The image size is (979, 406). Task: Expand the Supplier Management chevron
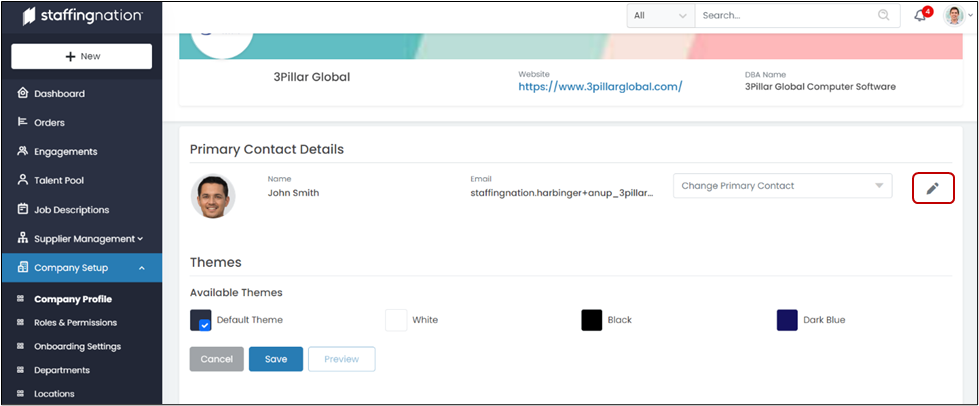(140, 239)
